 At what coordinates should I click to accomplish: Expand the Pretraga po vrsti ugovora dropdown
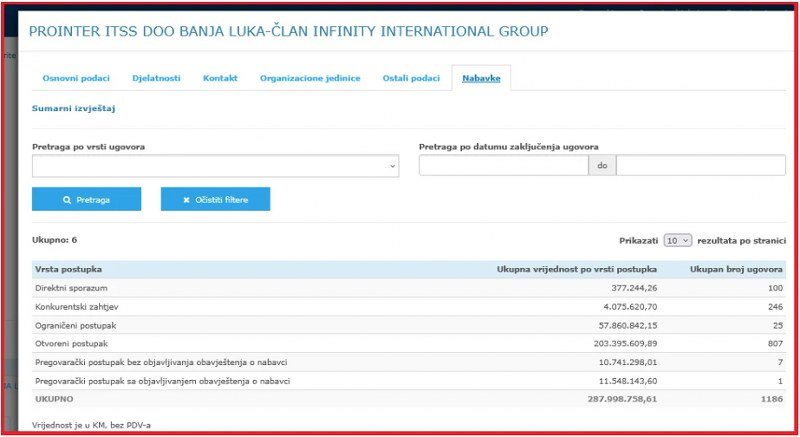[215, 166]
